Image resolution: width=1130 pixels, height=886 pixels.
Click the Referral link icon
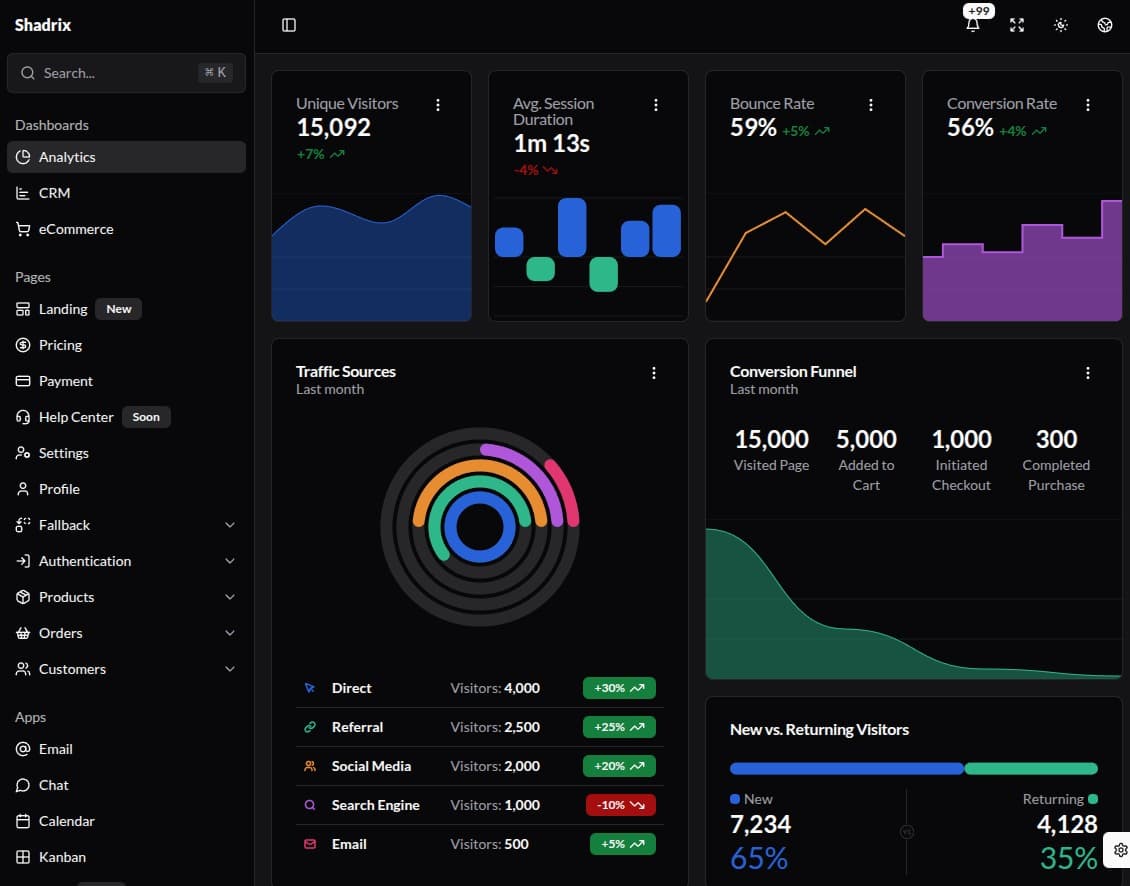tap(310, 727)
